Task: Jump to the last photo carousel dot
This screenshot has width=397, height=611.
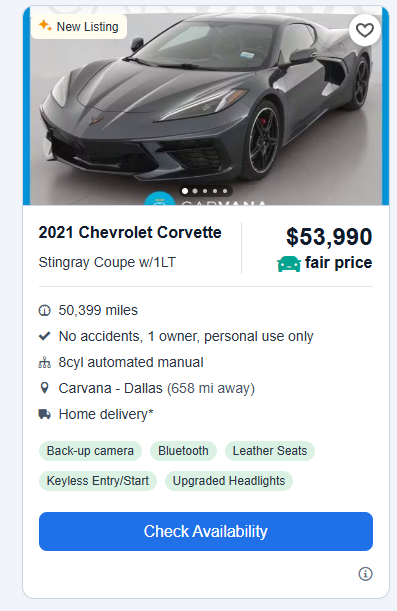Action: point(225,191)
